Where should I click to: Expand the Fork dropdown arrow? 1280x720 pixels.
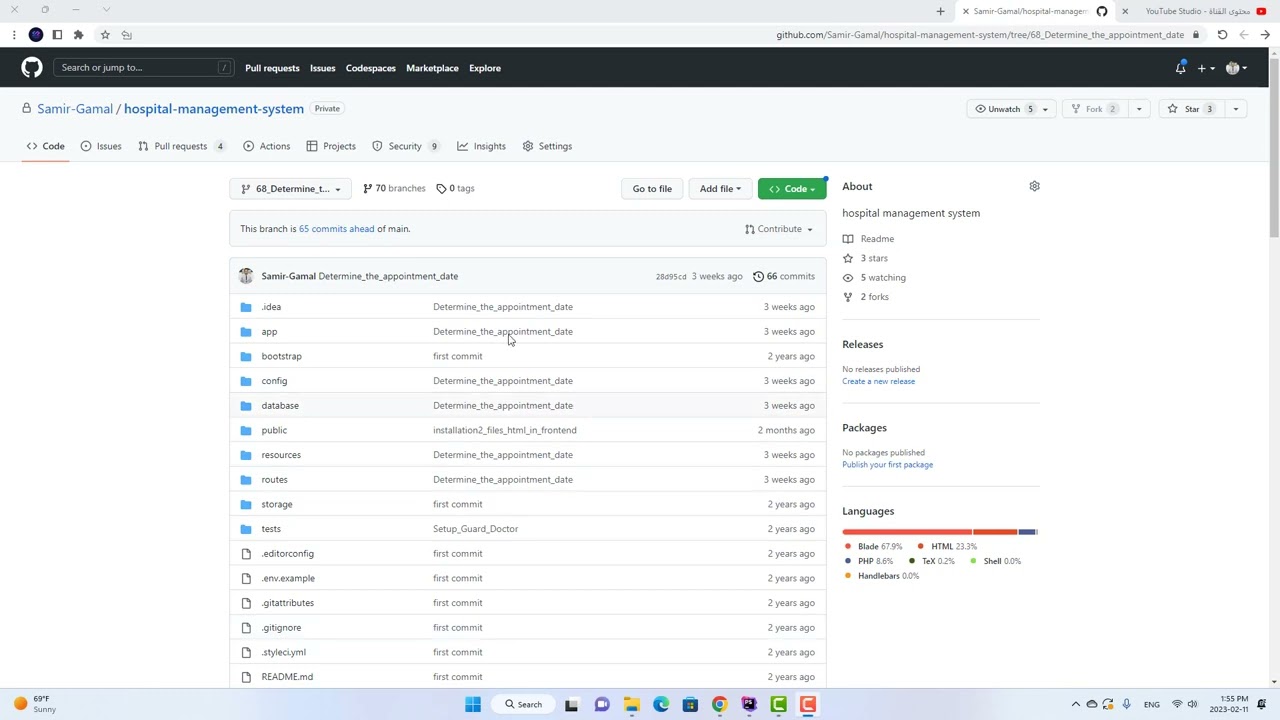coord(1138,109)
